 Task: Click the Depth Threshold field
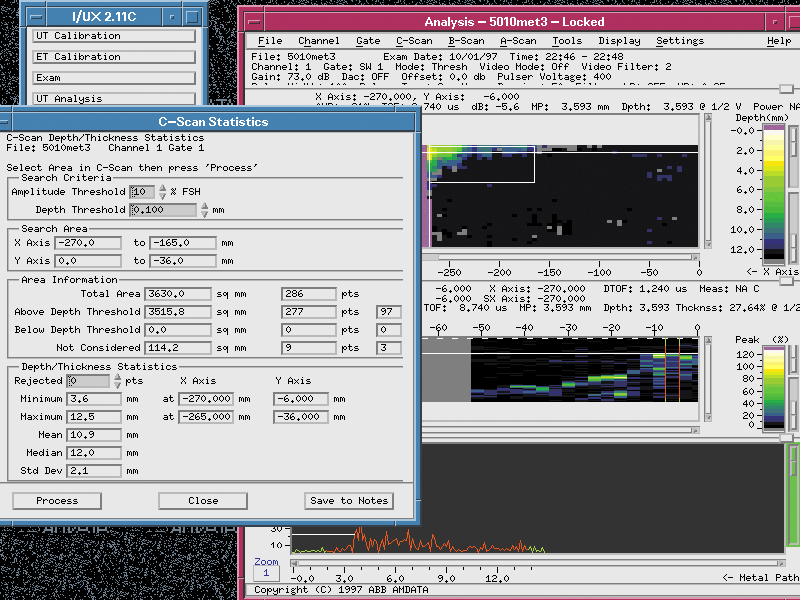(163, 210)
